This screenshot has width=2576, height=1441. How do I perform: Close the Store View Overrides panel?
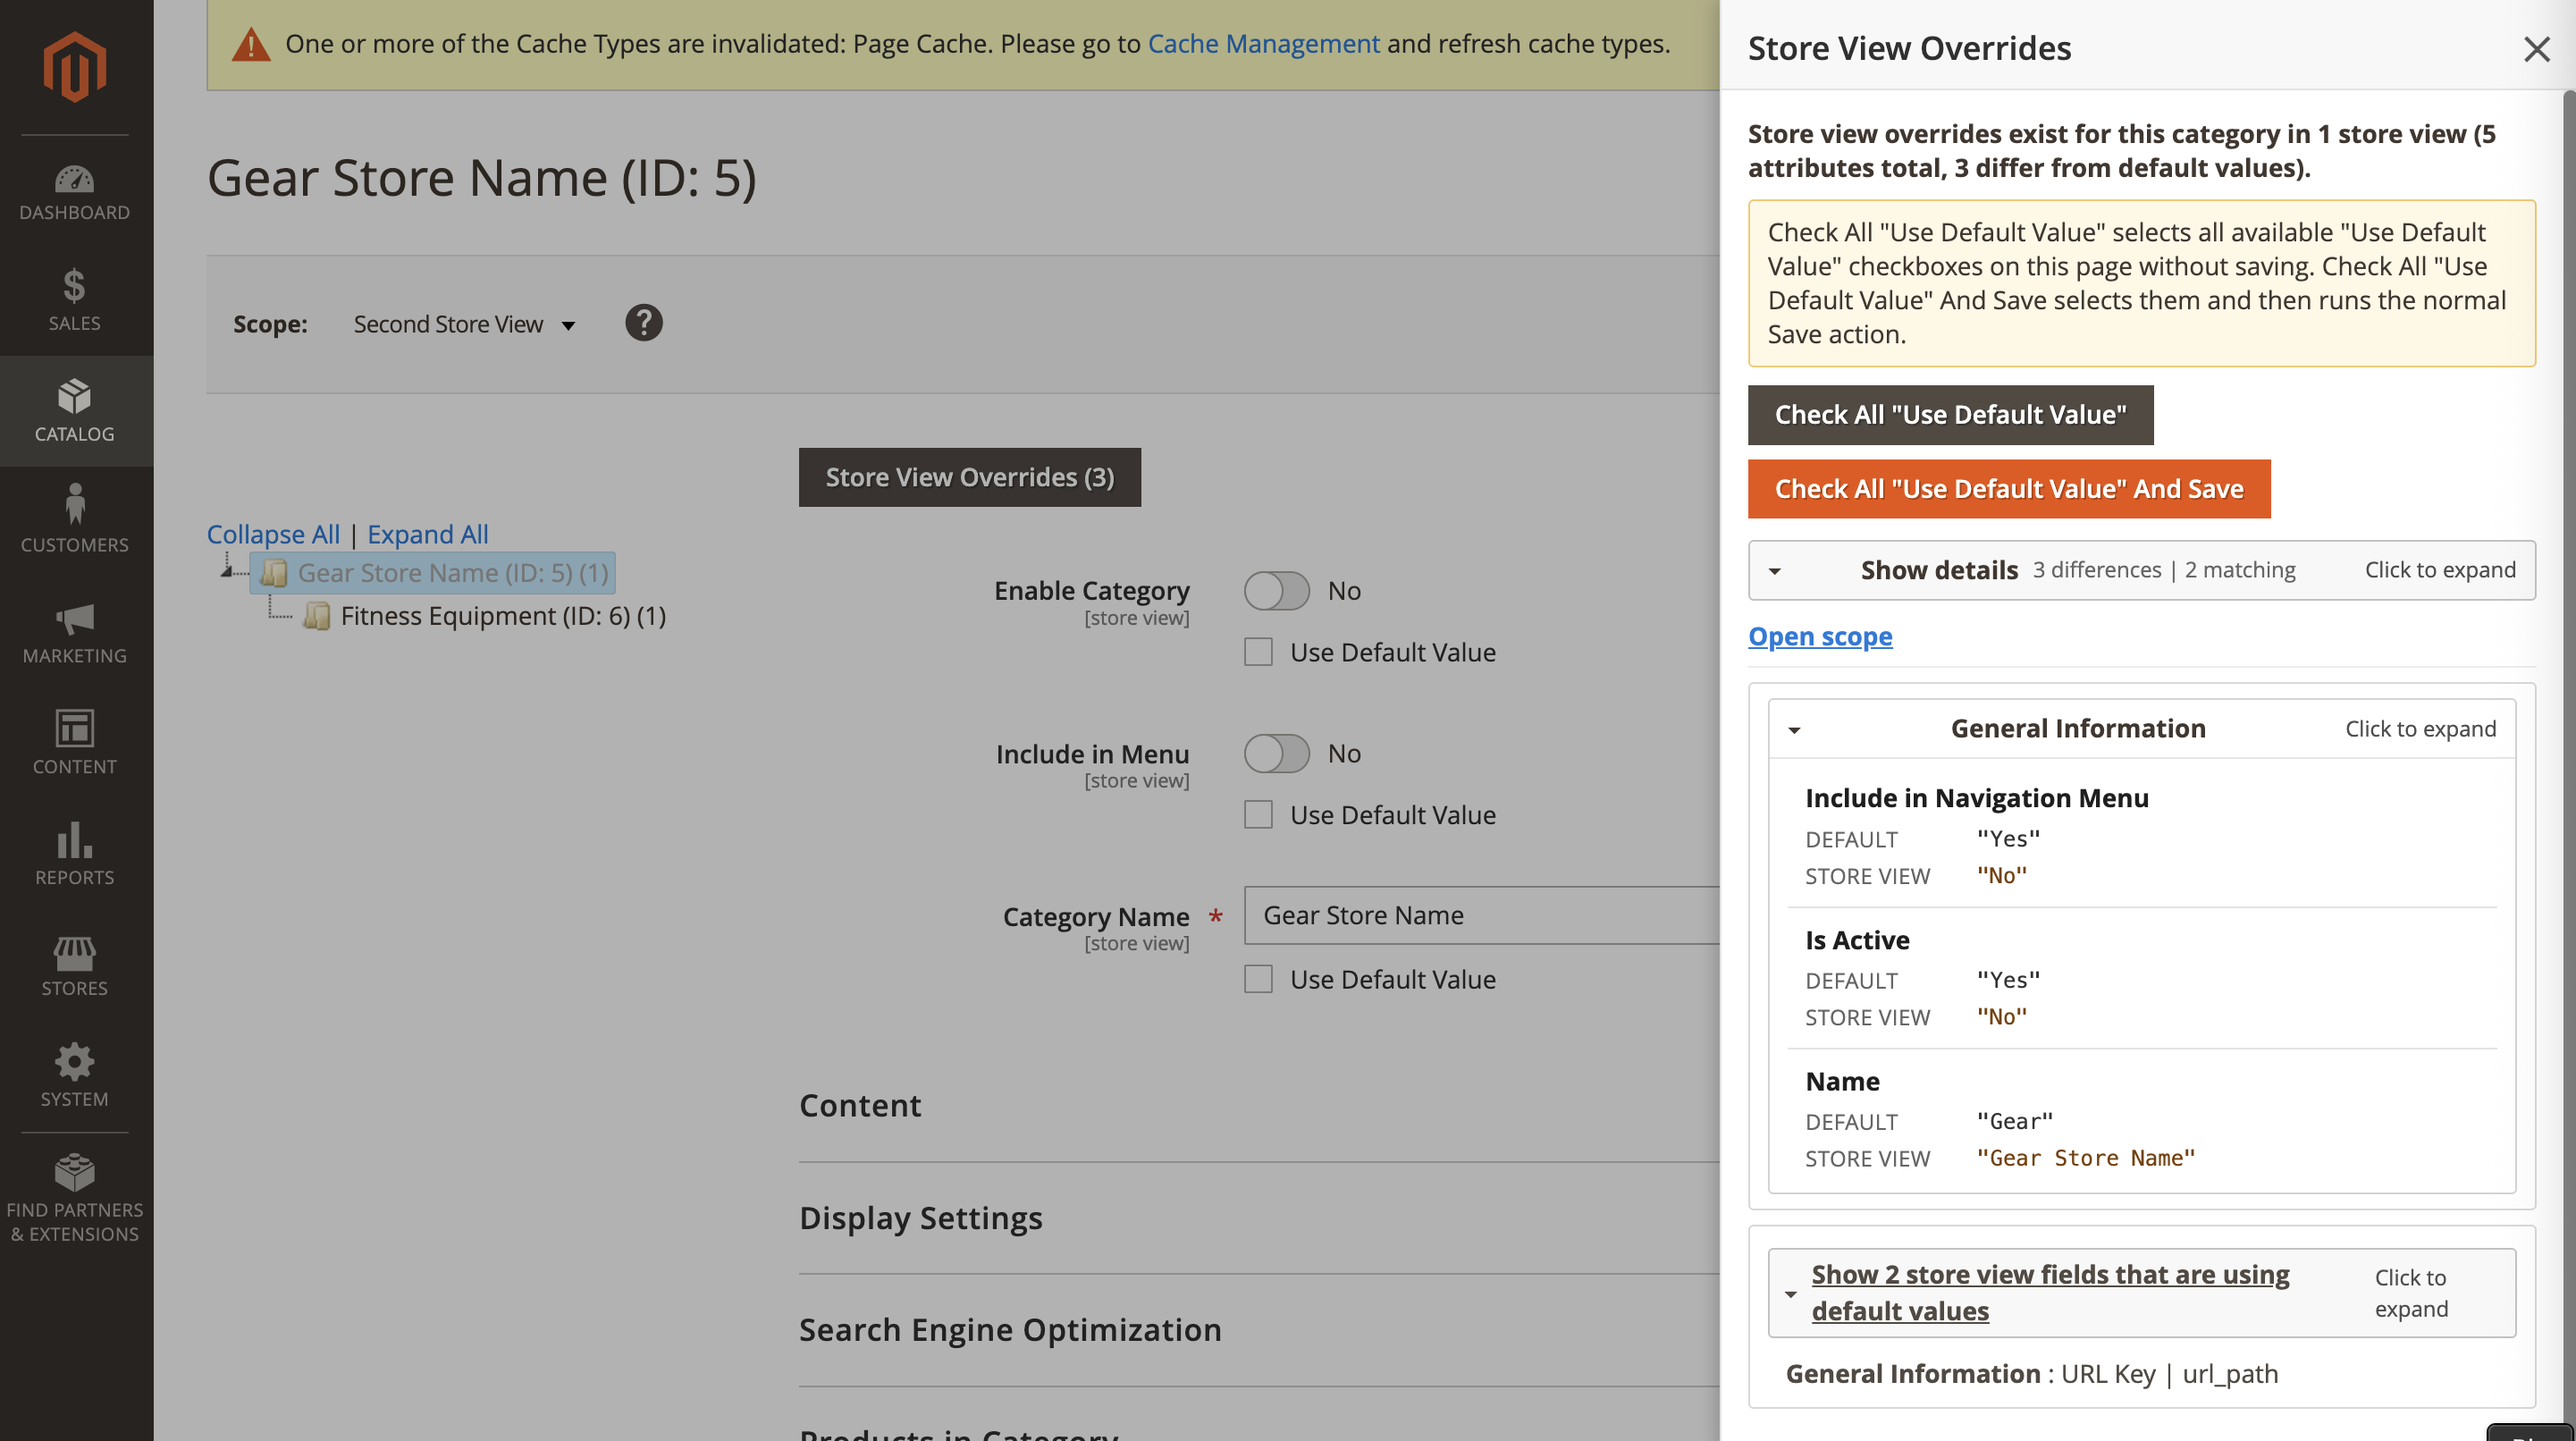coord(2536,49)
